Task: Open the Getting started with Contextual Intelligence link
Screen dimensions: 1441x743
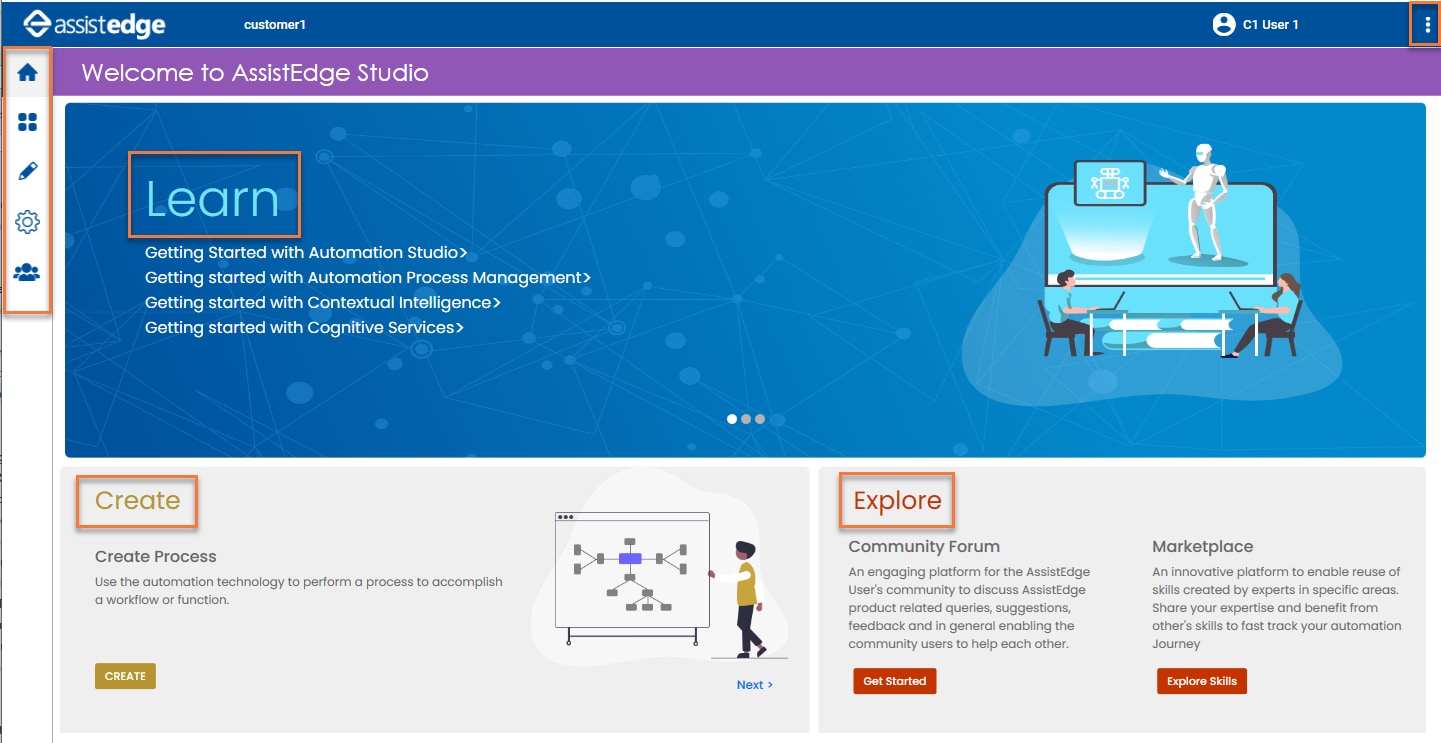Action: (322, 302)
